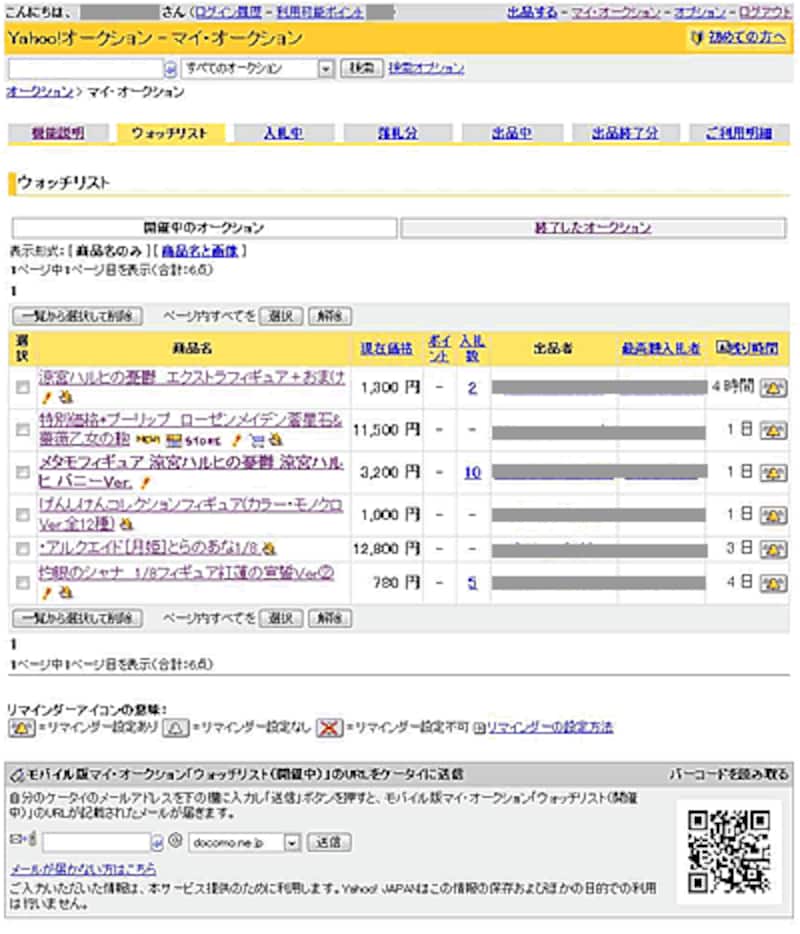Switch view to 商品名と画像

point(200,251)
